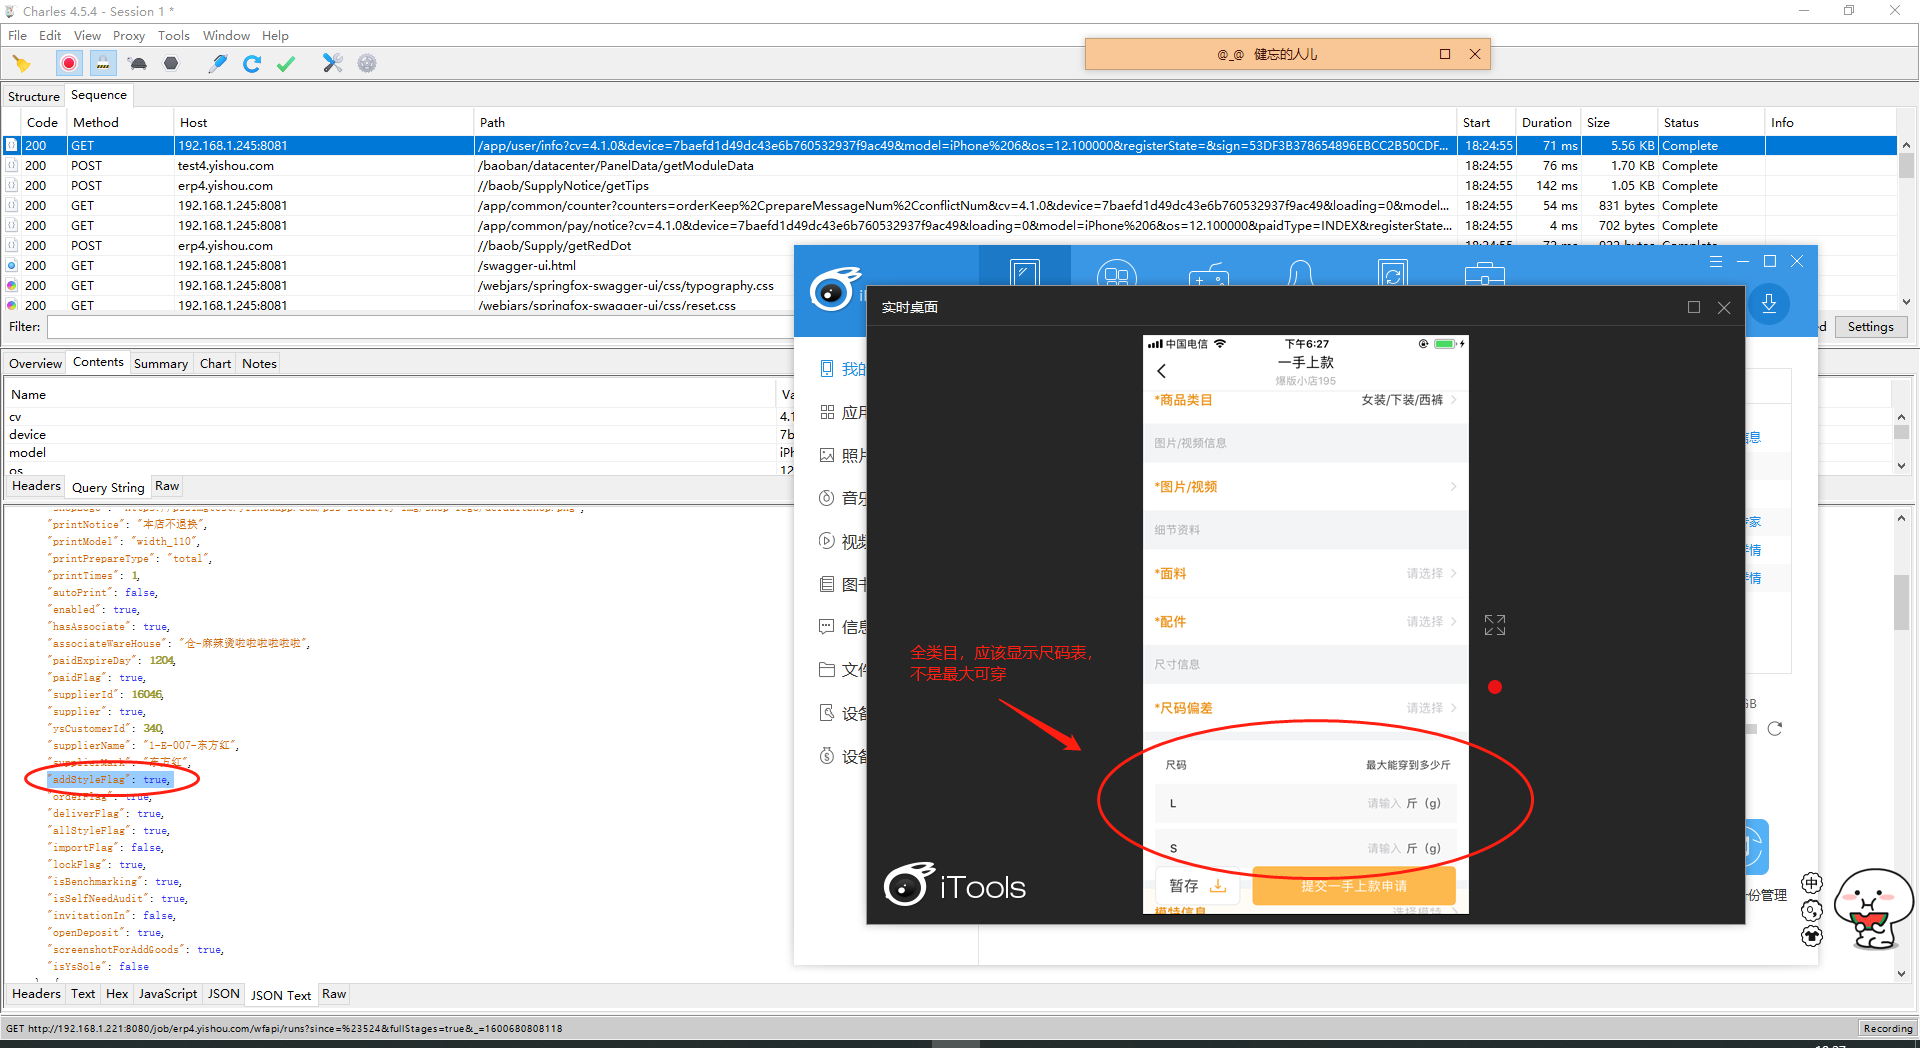The width and height of the screenshot is (1920, 1048).
Task: Select the "device" parameter row
Action: [x=398, y=435]
